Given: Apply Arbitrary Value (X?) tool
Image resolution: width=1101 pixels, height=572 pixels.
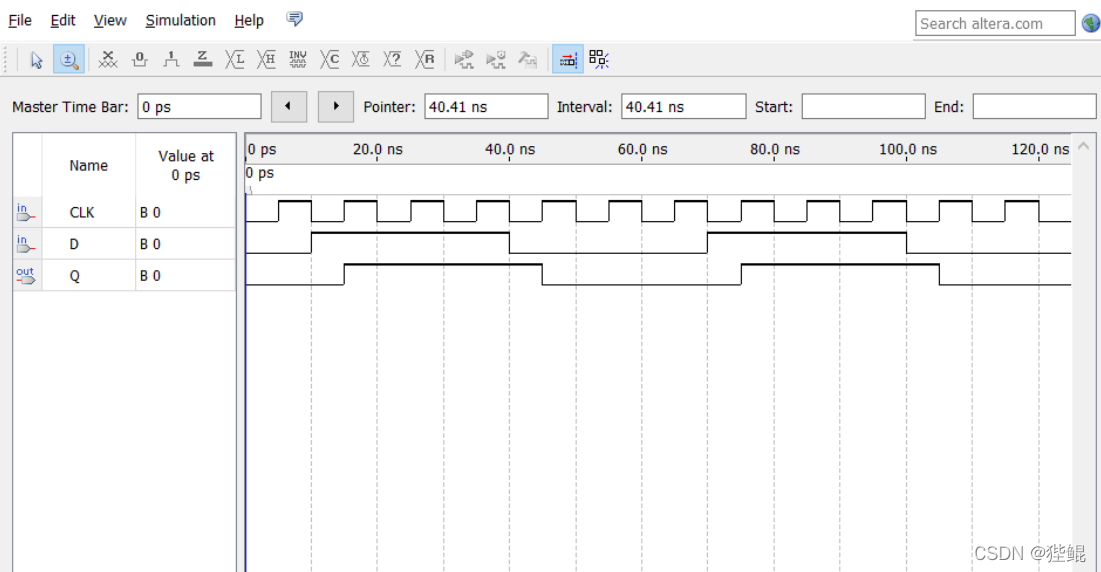Looking at the screenshot, I should [x=393, y=60].
